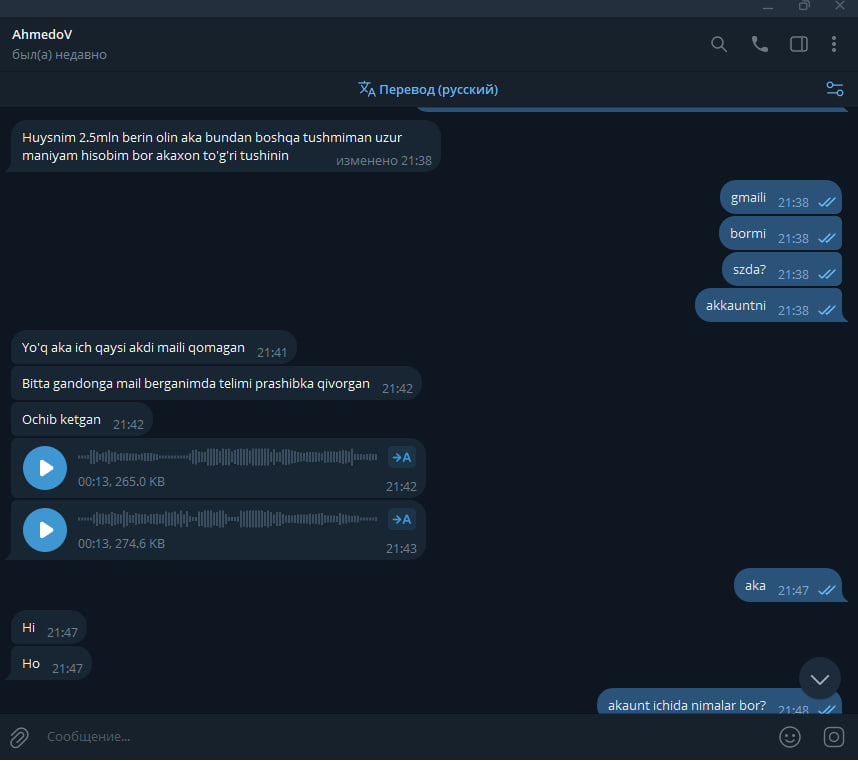Image resolution: width=858 pixels, height=761 pixels.
Task: Open translation settings sliders icon
Action: [x=834, y=89]
